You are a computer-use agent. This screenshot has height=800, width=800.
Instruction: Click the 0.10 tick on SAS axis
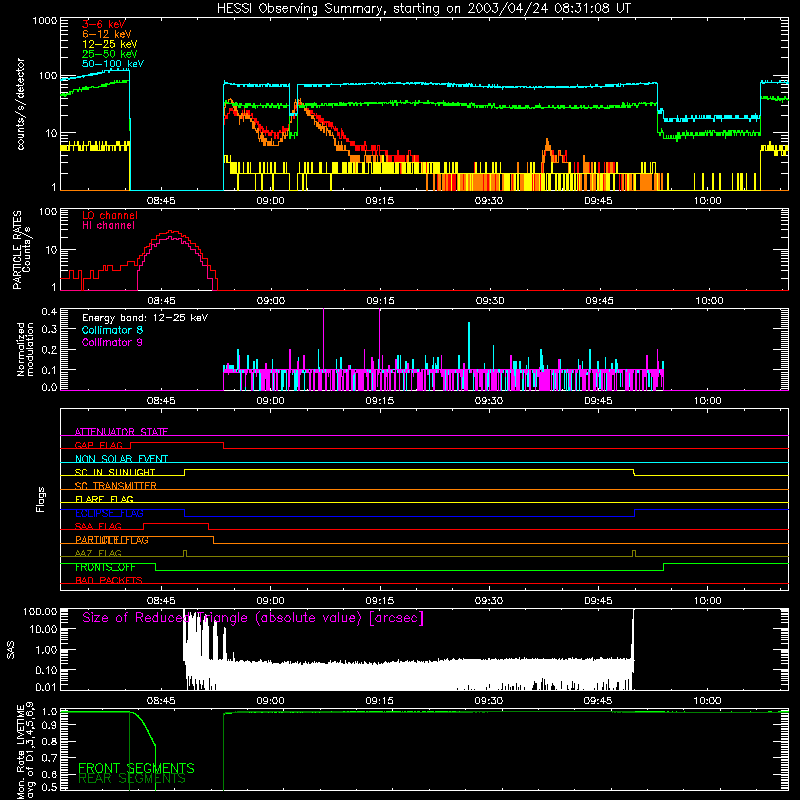pyautogui.click(x=46, y=670)
